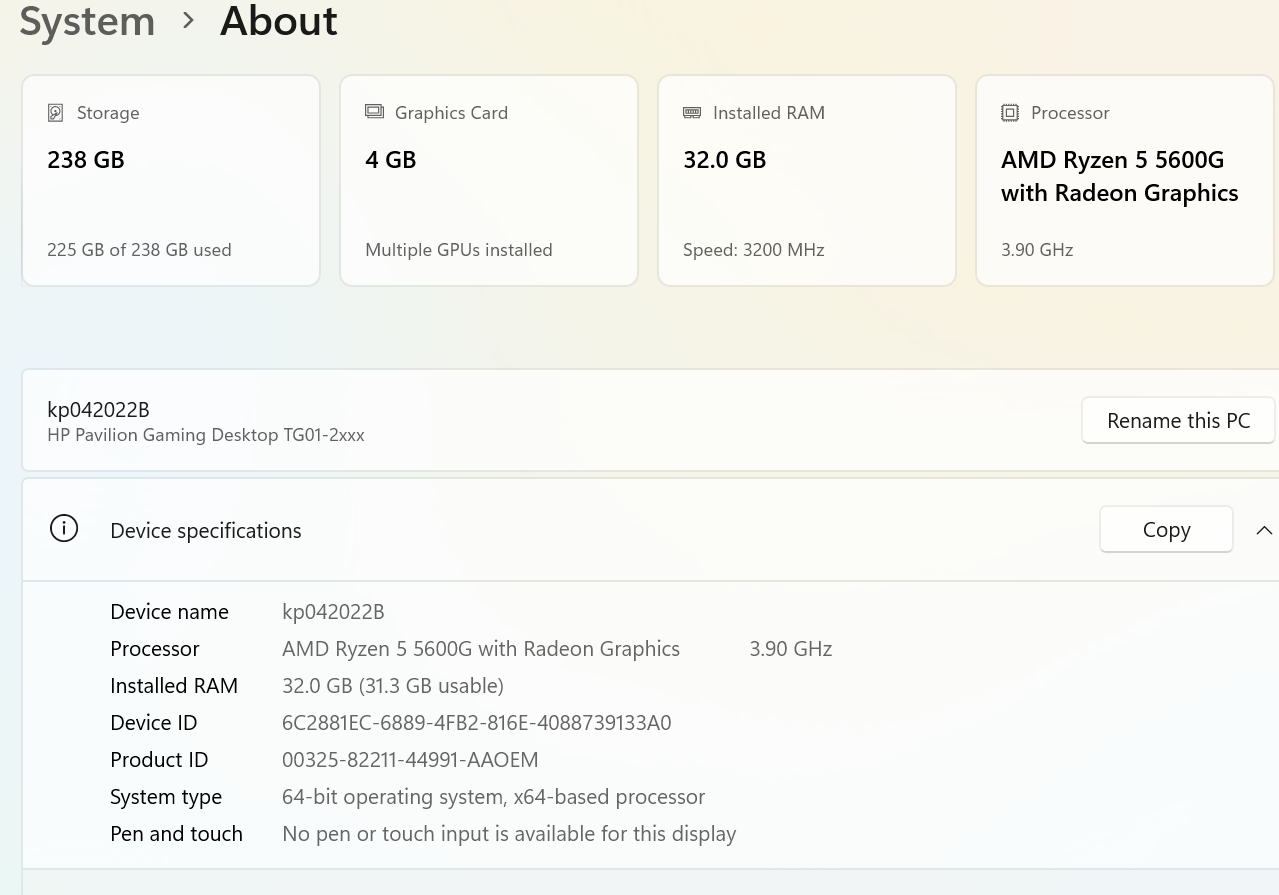Collapse the Device specifications section
The image size is (1279, 895).
[x=1264, y=530]
